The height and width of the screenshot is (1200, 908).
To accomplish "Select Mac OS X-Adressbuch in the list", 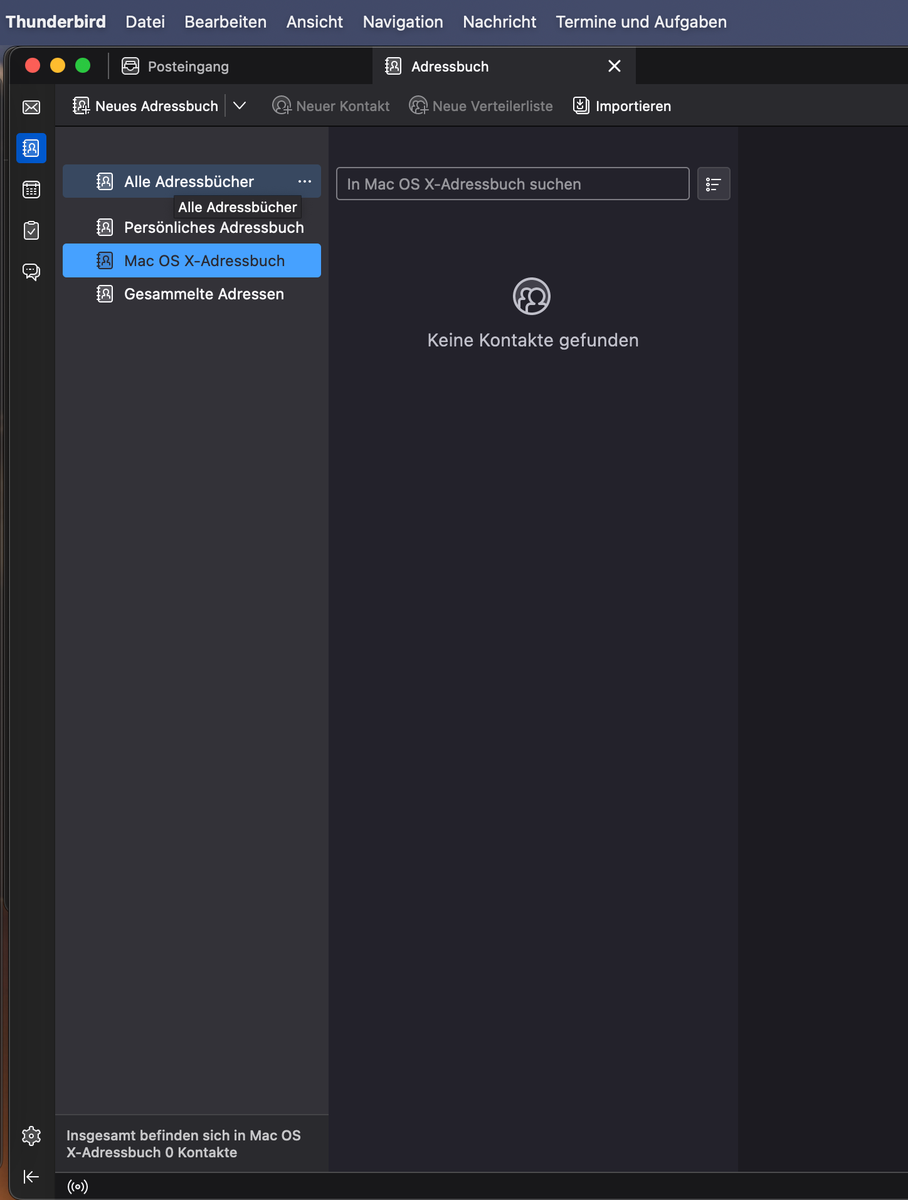I will point(192,261).
